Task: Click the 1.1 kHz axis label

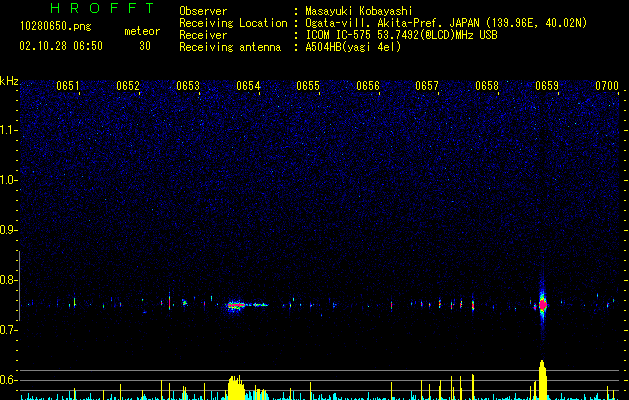Action: click(x=9, y=130)
